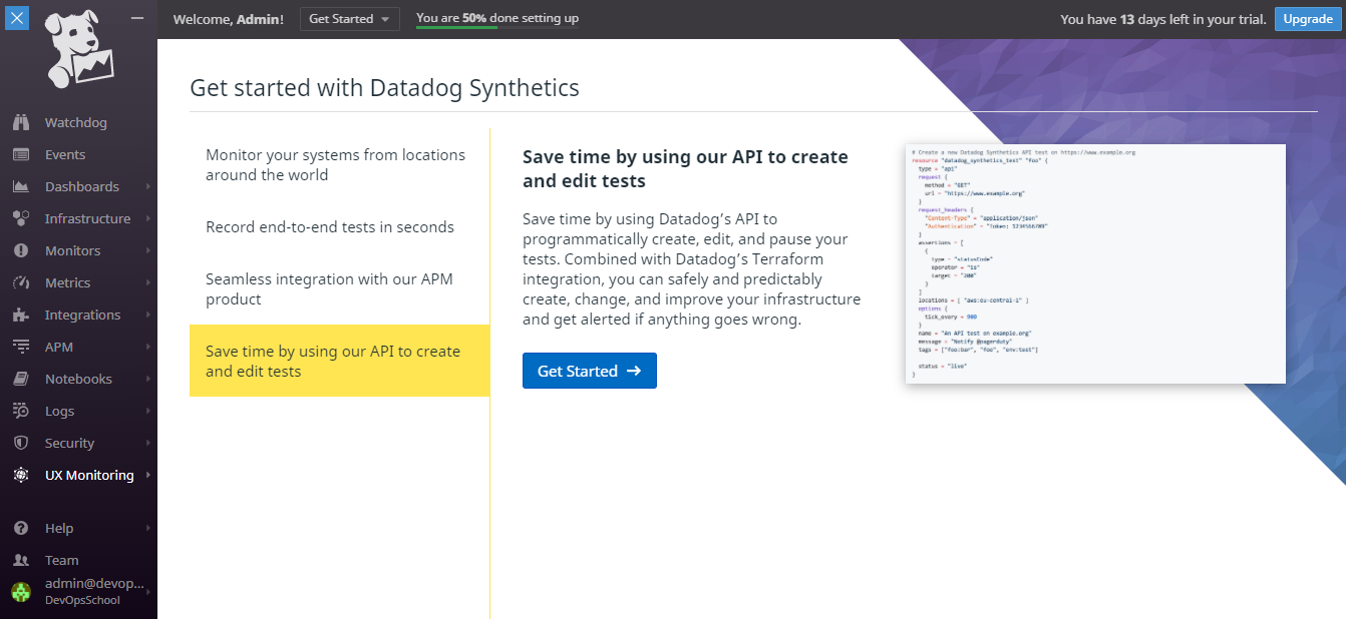Screen dimensions: 1346x619
Task: Select 'Seamless integration with our APM product' tab
Action: [330, 289]
